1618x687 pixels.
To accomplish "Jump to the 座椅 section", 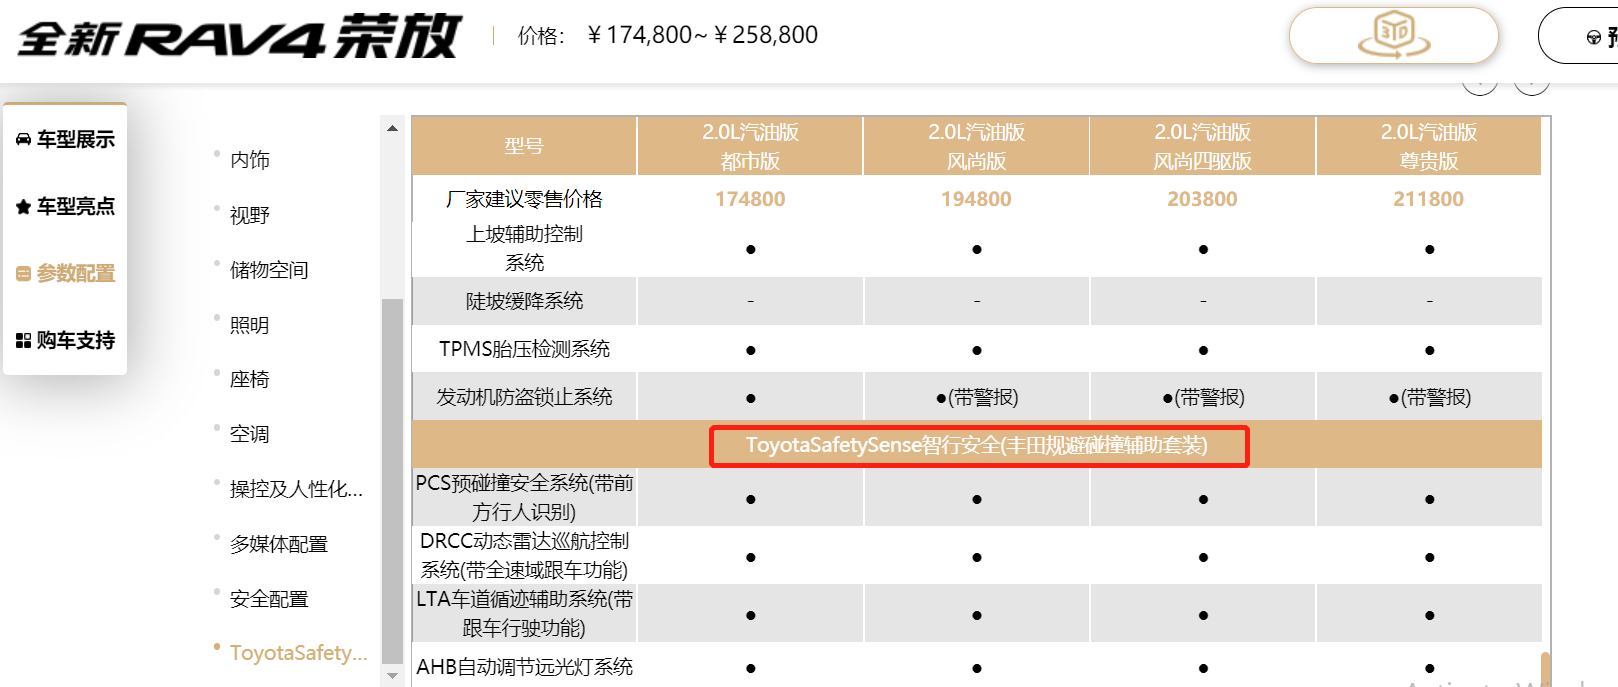I will [249, 379].
